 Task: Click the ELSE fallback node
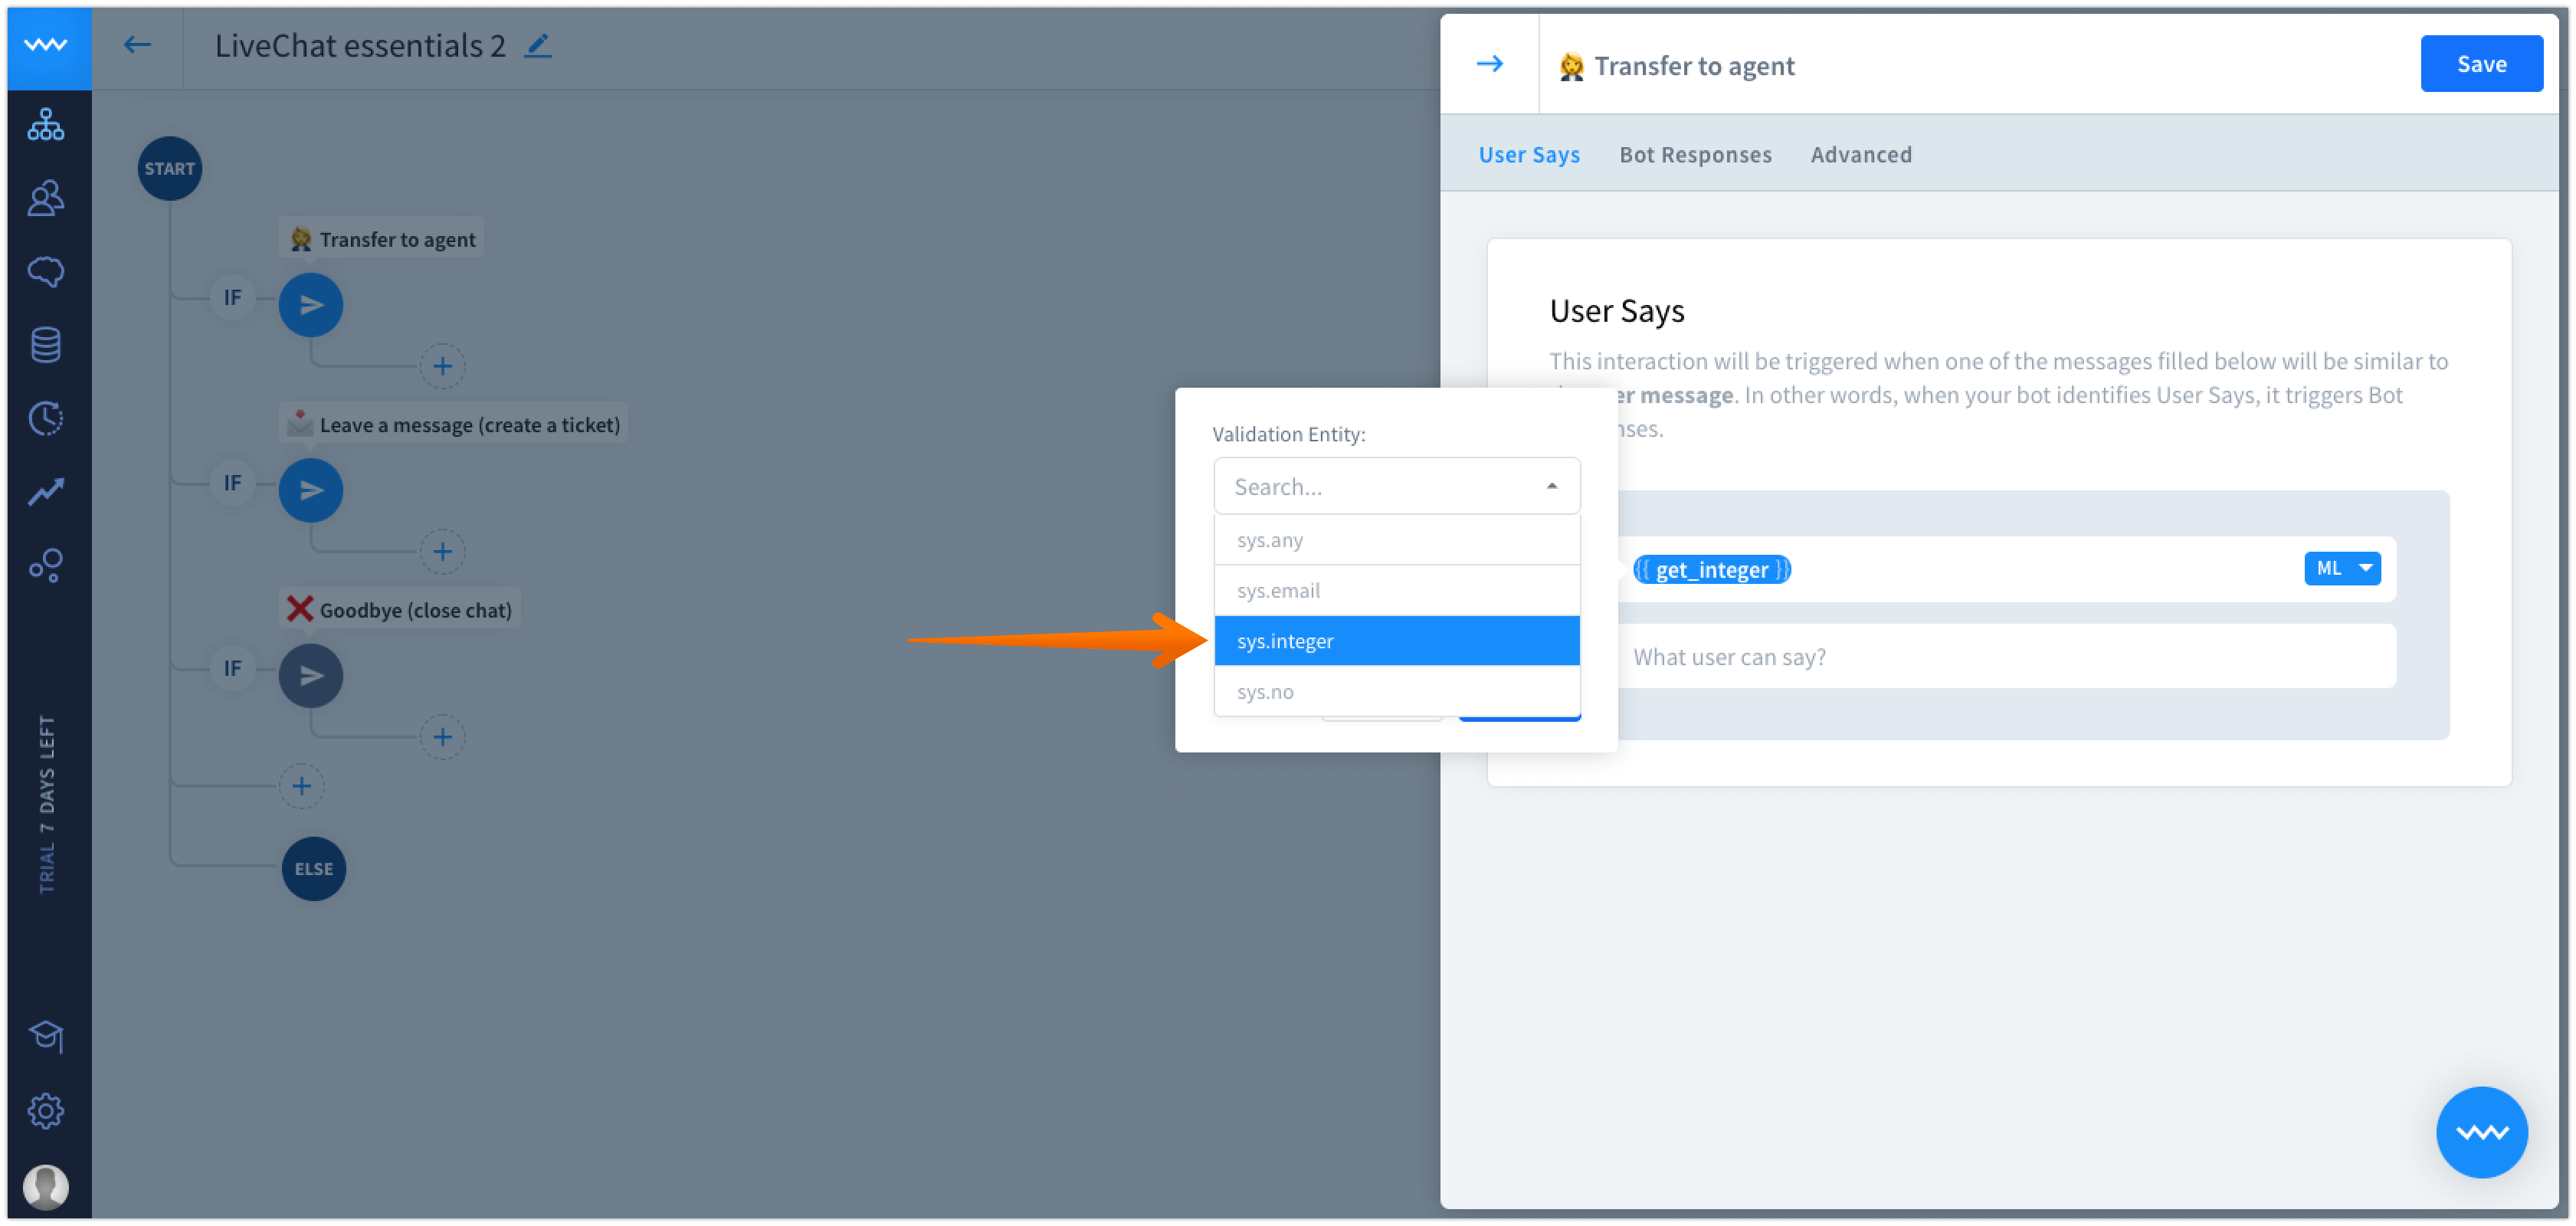click(x=314, y=868)
